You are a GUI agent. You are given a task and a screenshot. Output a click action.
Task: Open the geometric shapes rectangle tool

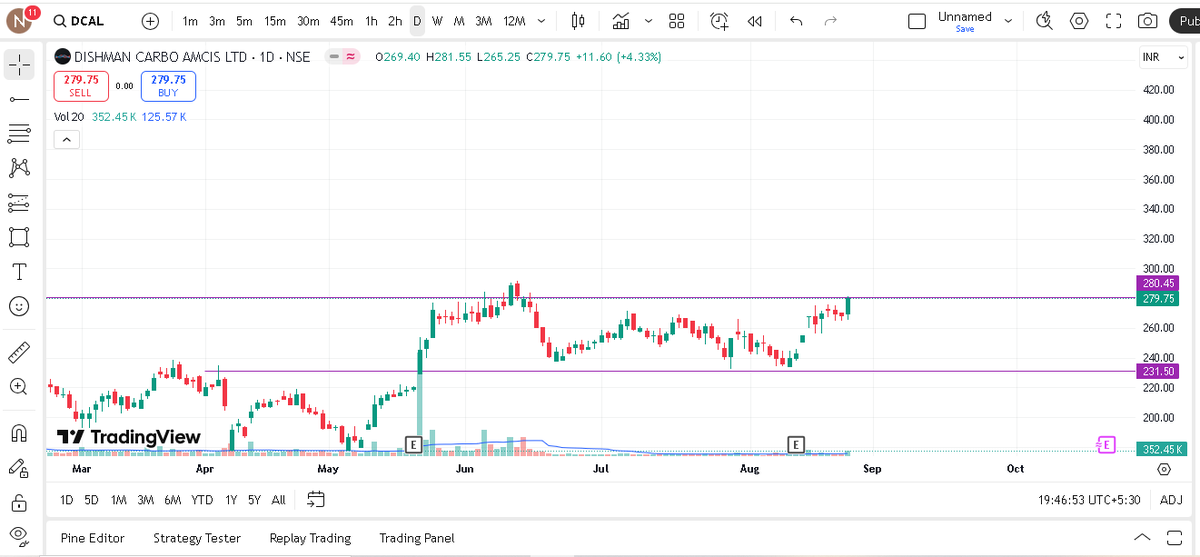19,237
